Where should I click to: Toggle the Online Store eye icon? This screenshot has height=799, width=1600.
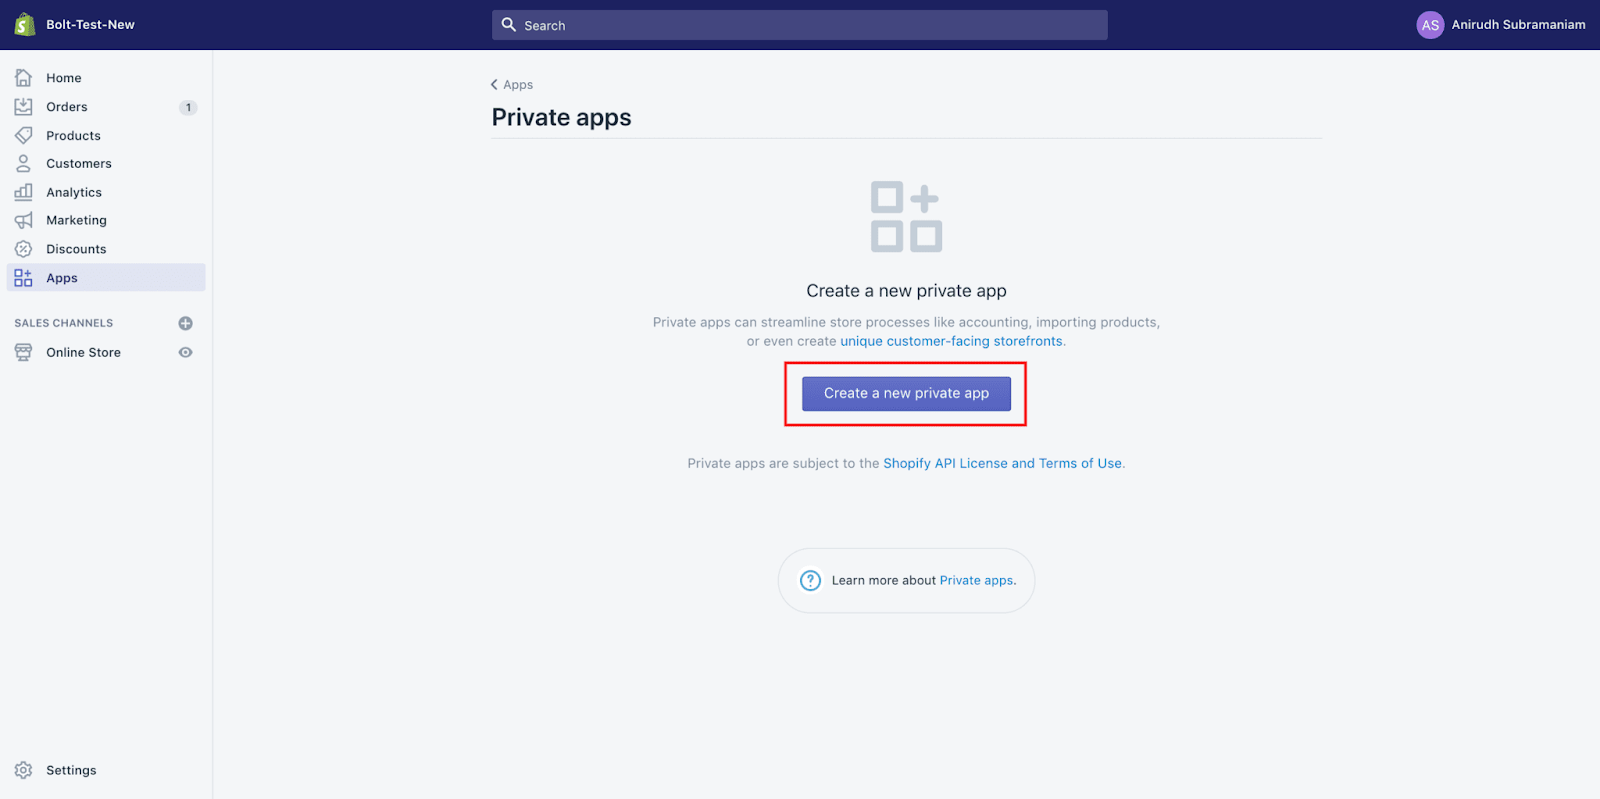(185, 352)
